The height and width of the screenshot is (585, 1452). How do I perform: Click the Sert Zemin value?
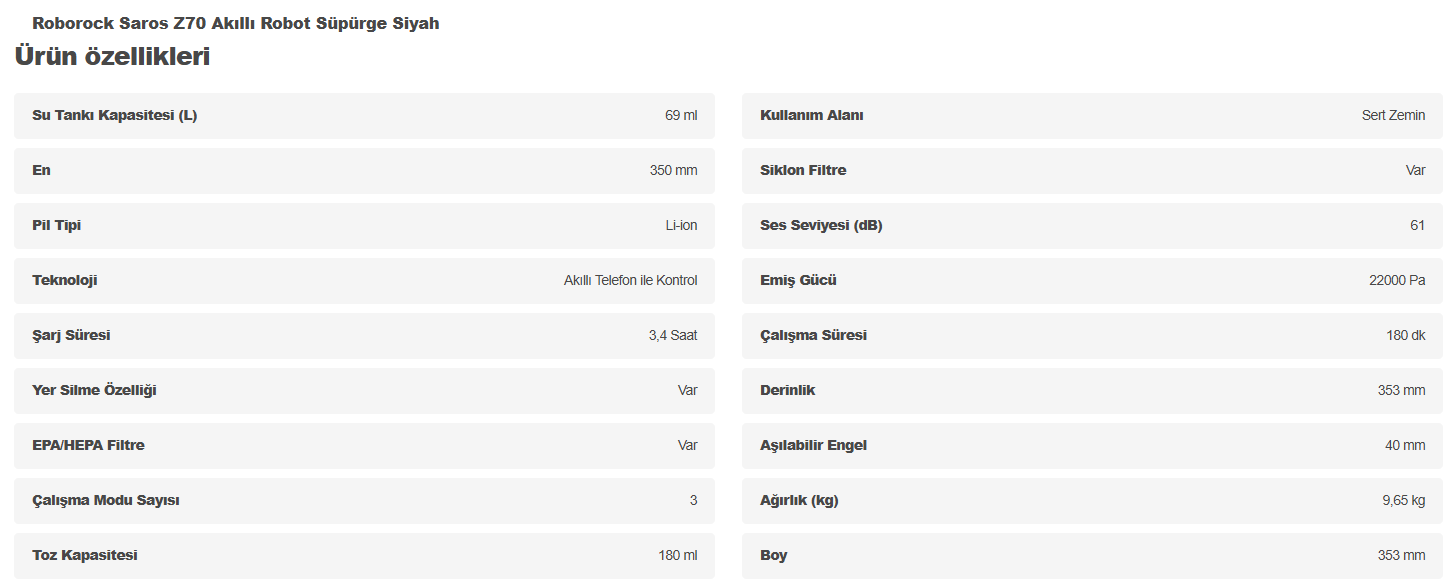click(x=1393, y=116)
